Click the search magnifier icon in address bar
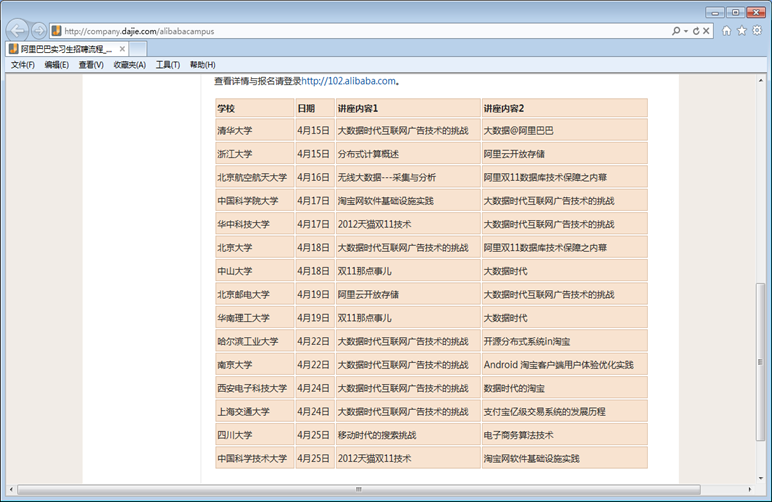The image size is (772, 502). [x=676, y=31]
